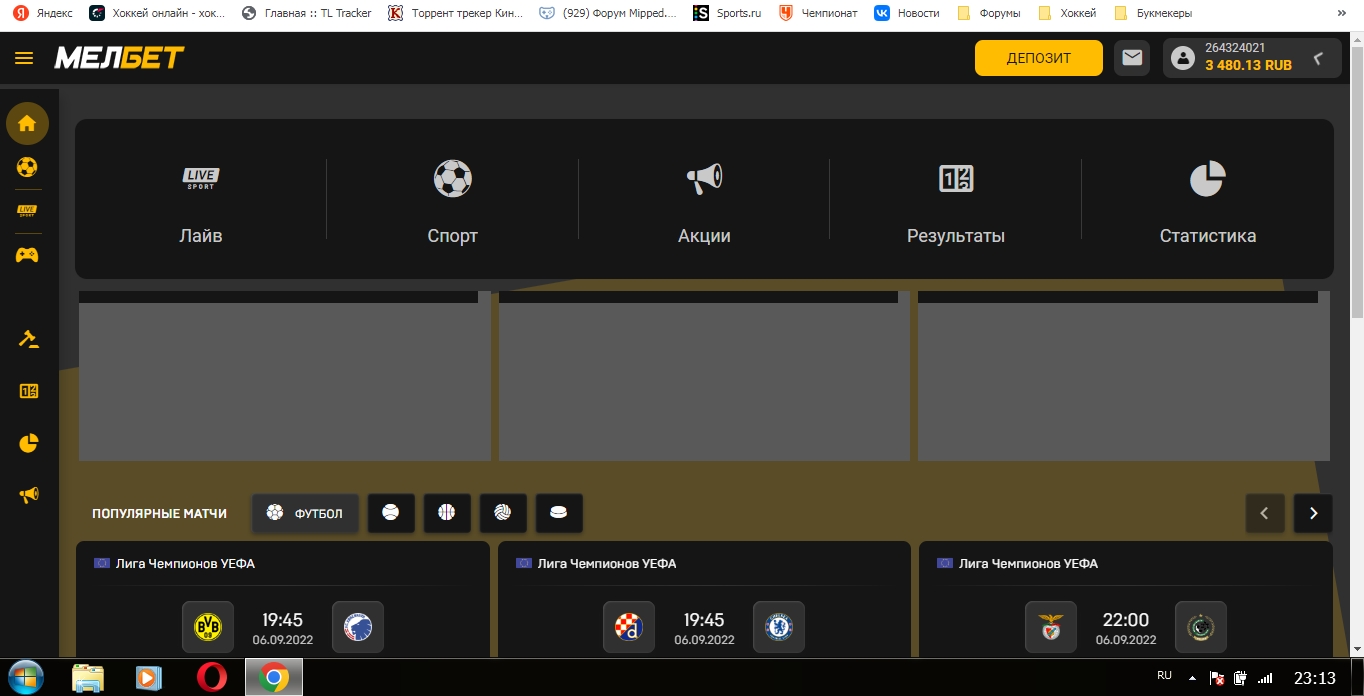1364x696 pixels.
Task: Select the Home icon in sidebar
Action: [x=27, y=124]
